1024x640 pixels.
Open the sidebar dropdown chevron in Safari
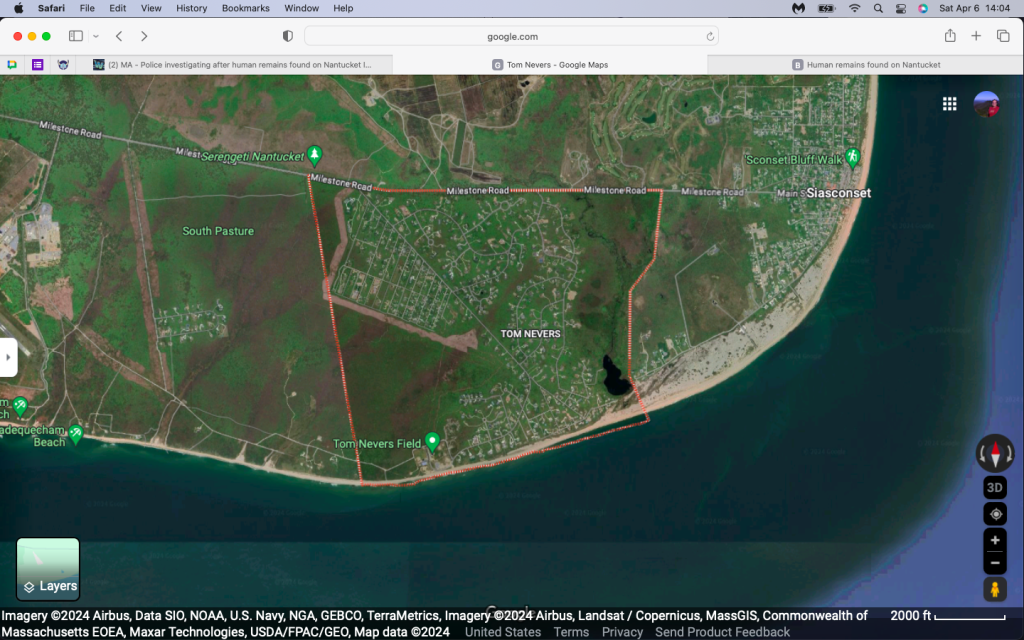(96, 36)
